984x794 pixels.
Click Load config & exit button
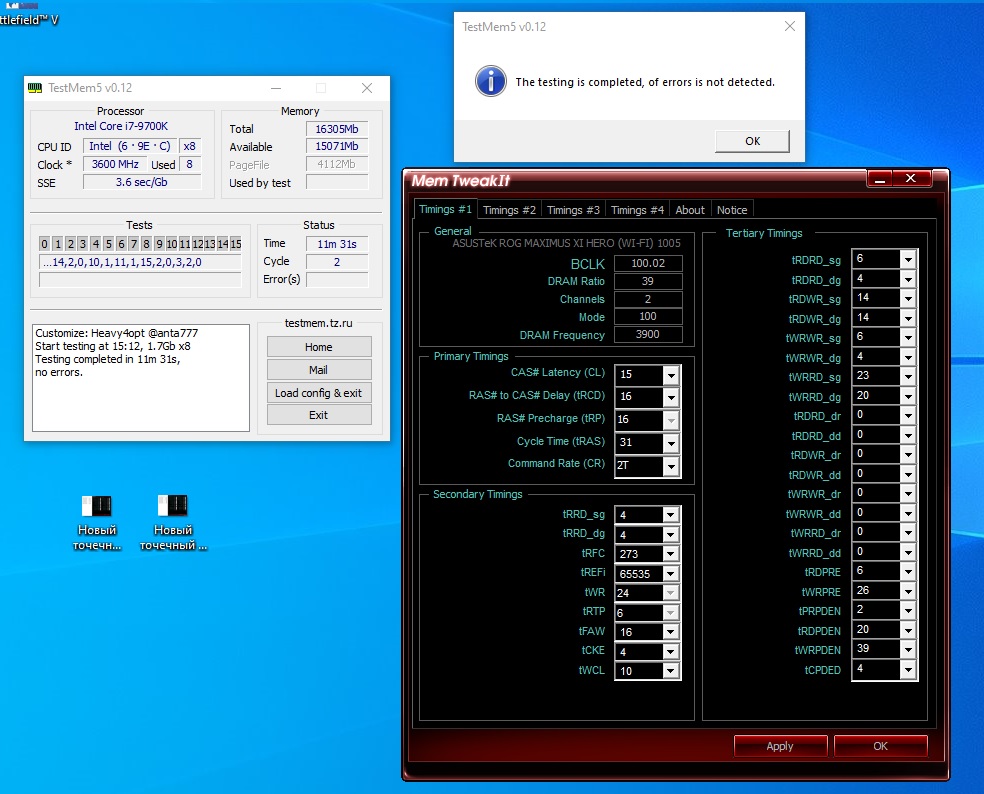319,393
